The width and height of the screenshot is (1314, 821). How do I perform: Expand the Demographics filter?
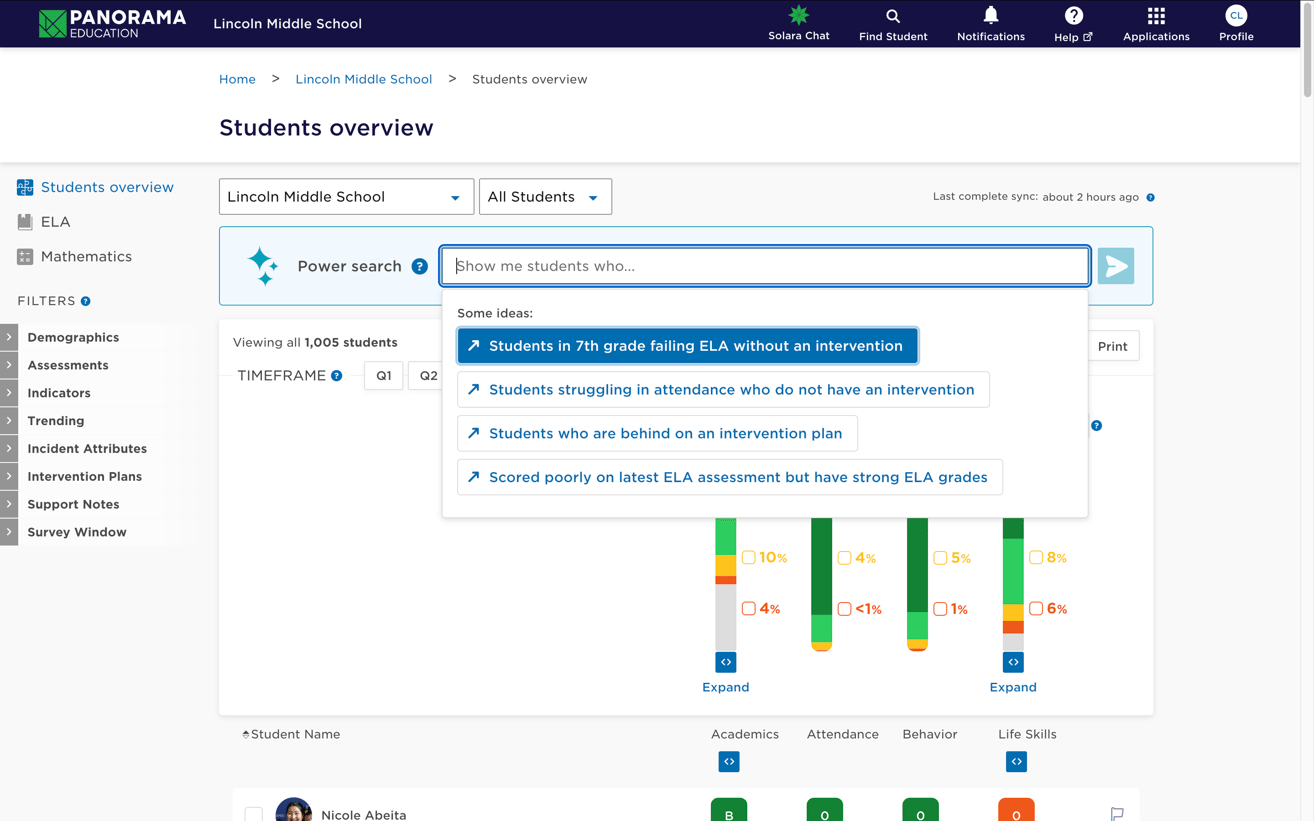pyautogui.click(x=73, y=338)
